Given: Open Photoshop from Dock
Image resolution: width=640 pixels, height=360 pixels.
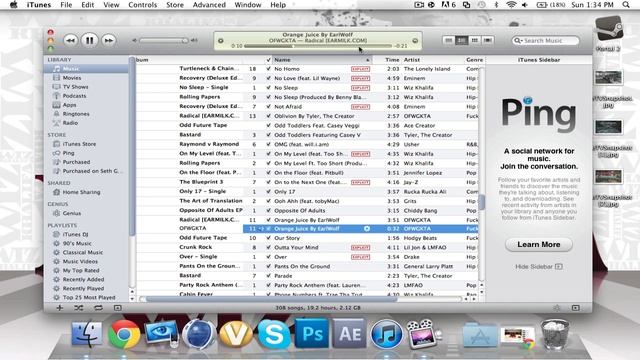Looking at the screenshot, I should point(312,334).
